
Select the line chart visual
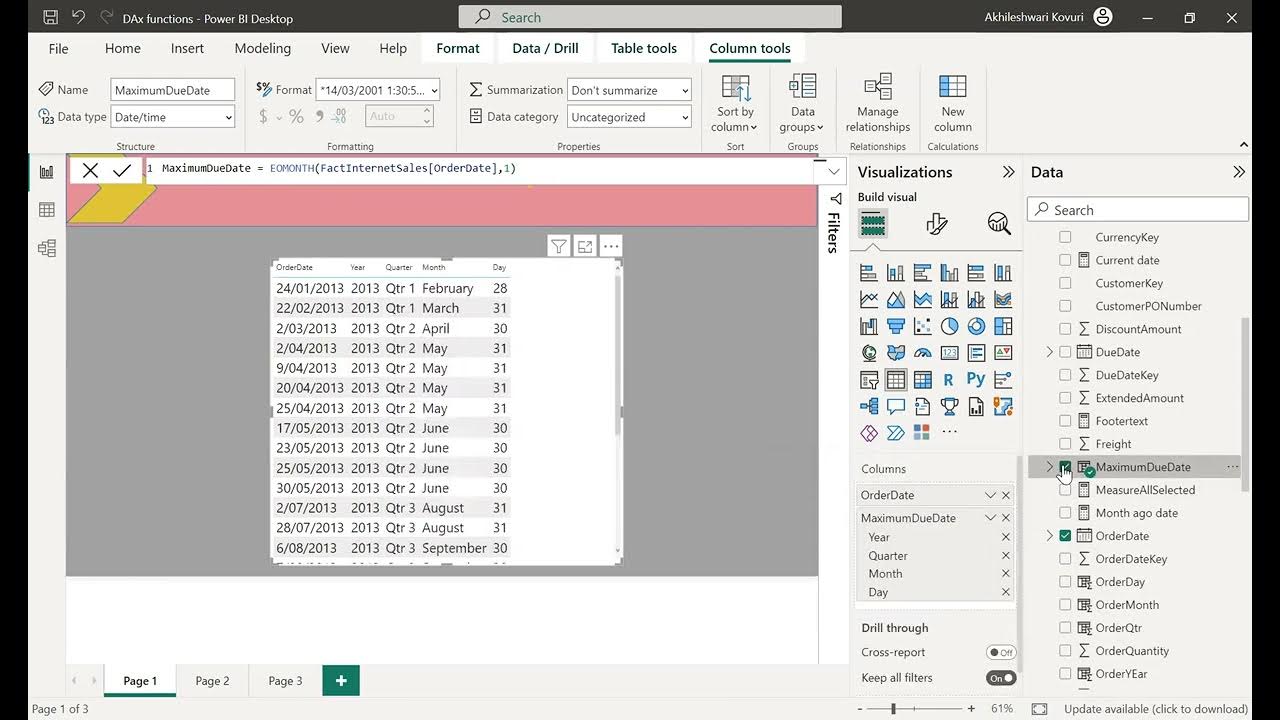point(868,299)
